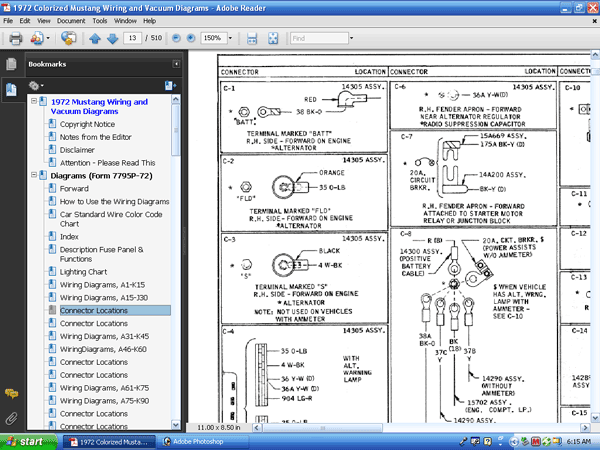Zoom in with the plus button
600x450 pixels.
[191, 38]
